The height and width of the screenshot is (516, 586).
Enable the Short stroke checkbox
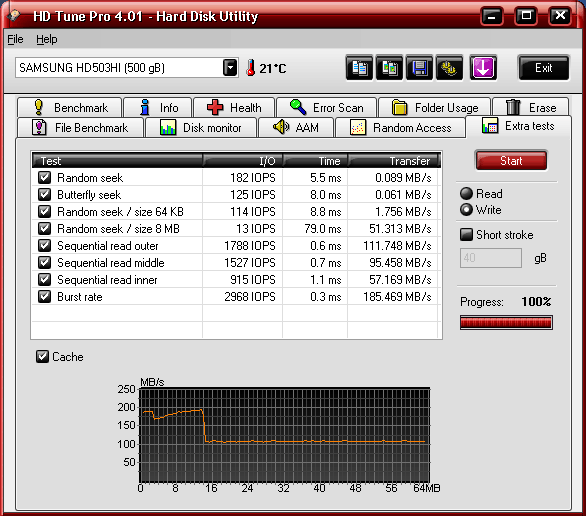pyautogui.click(x=466, y=235)
